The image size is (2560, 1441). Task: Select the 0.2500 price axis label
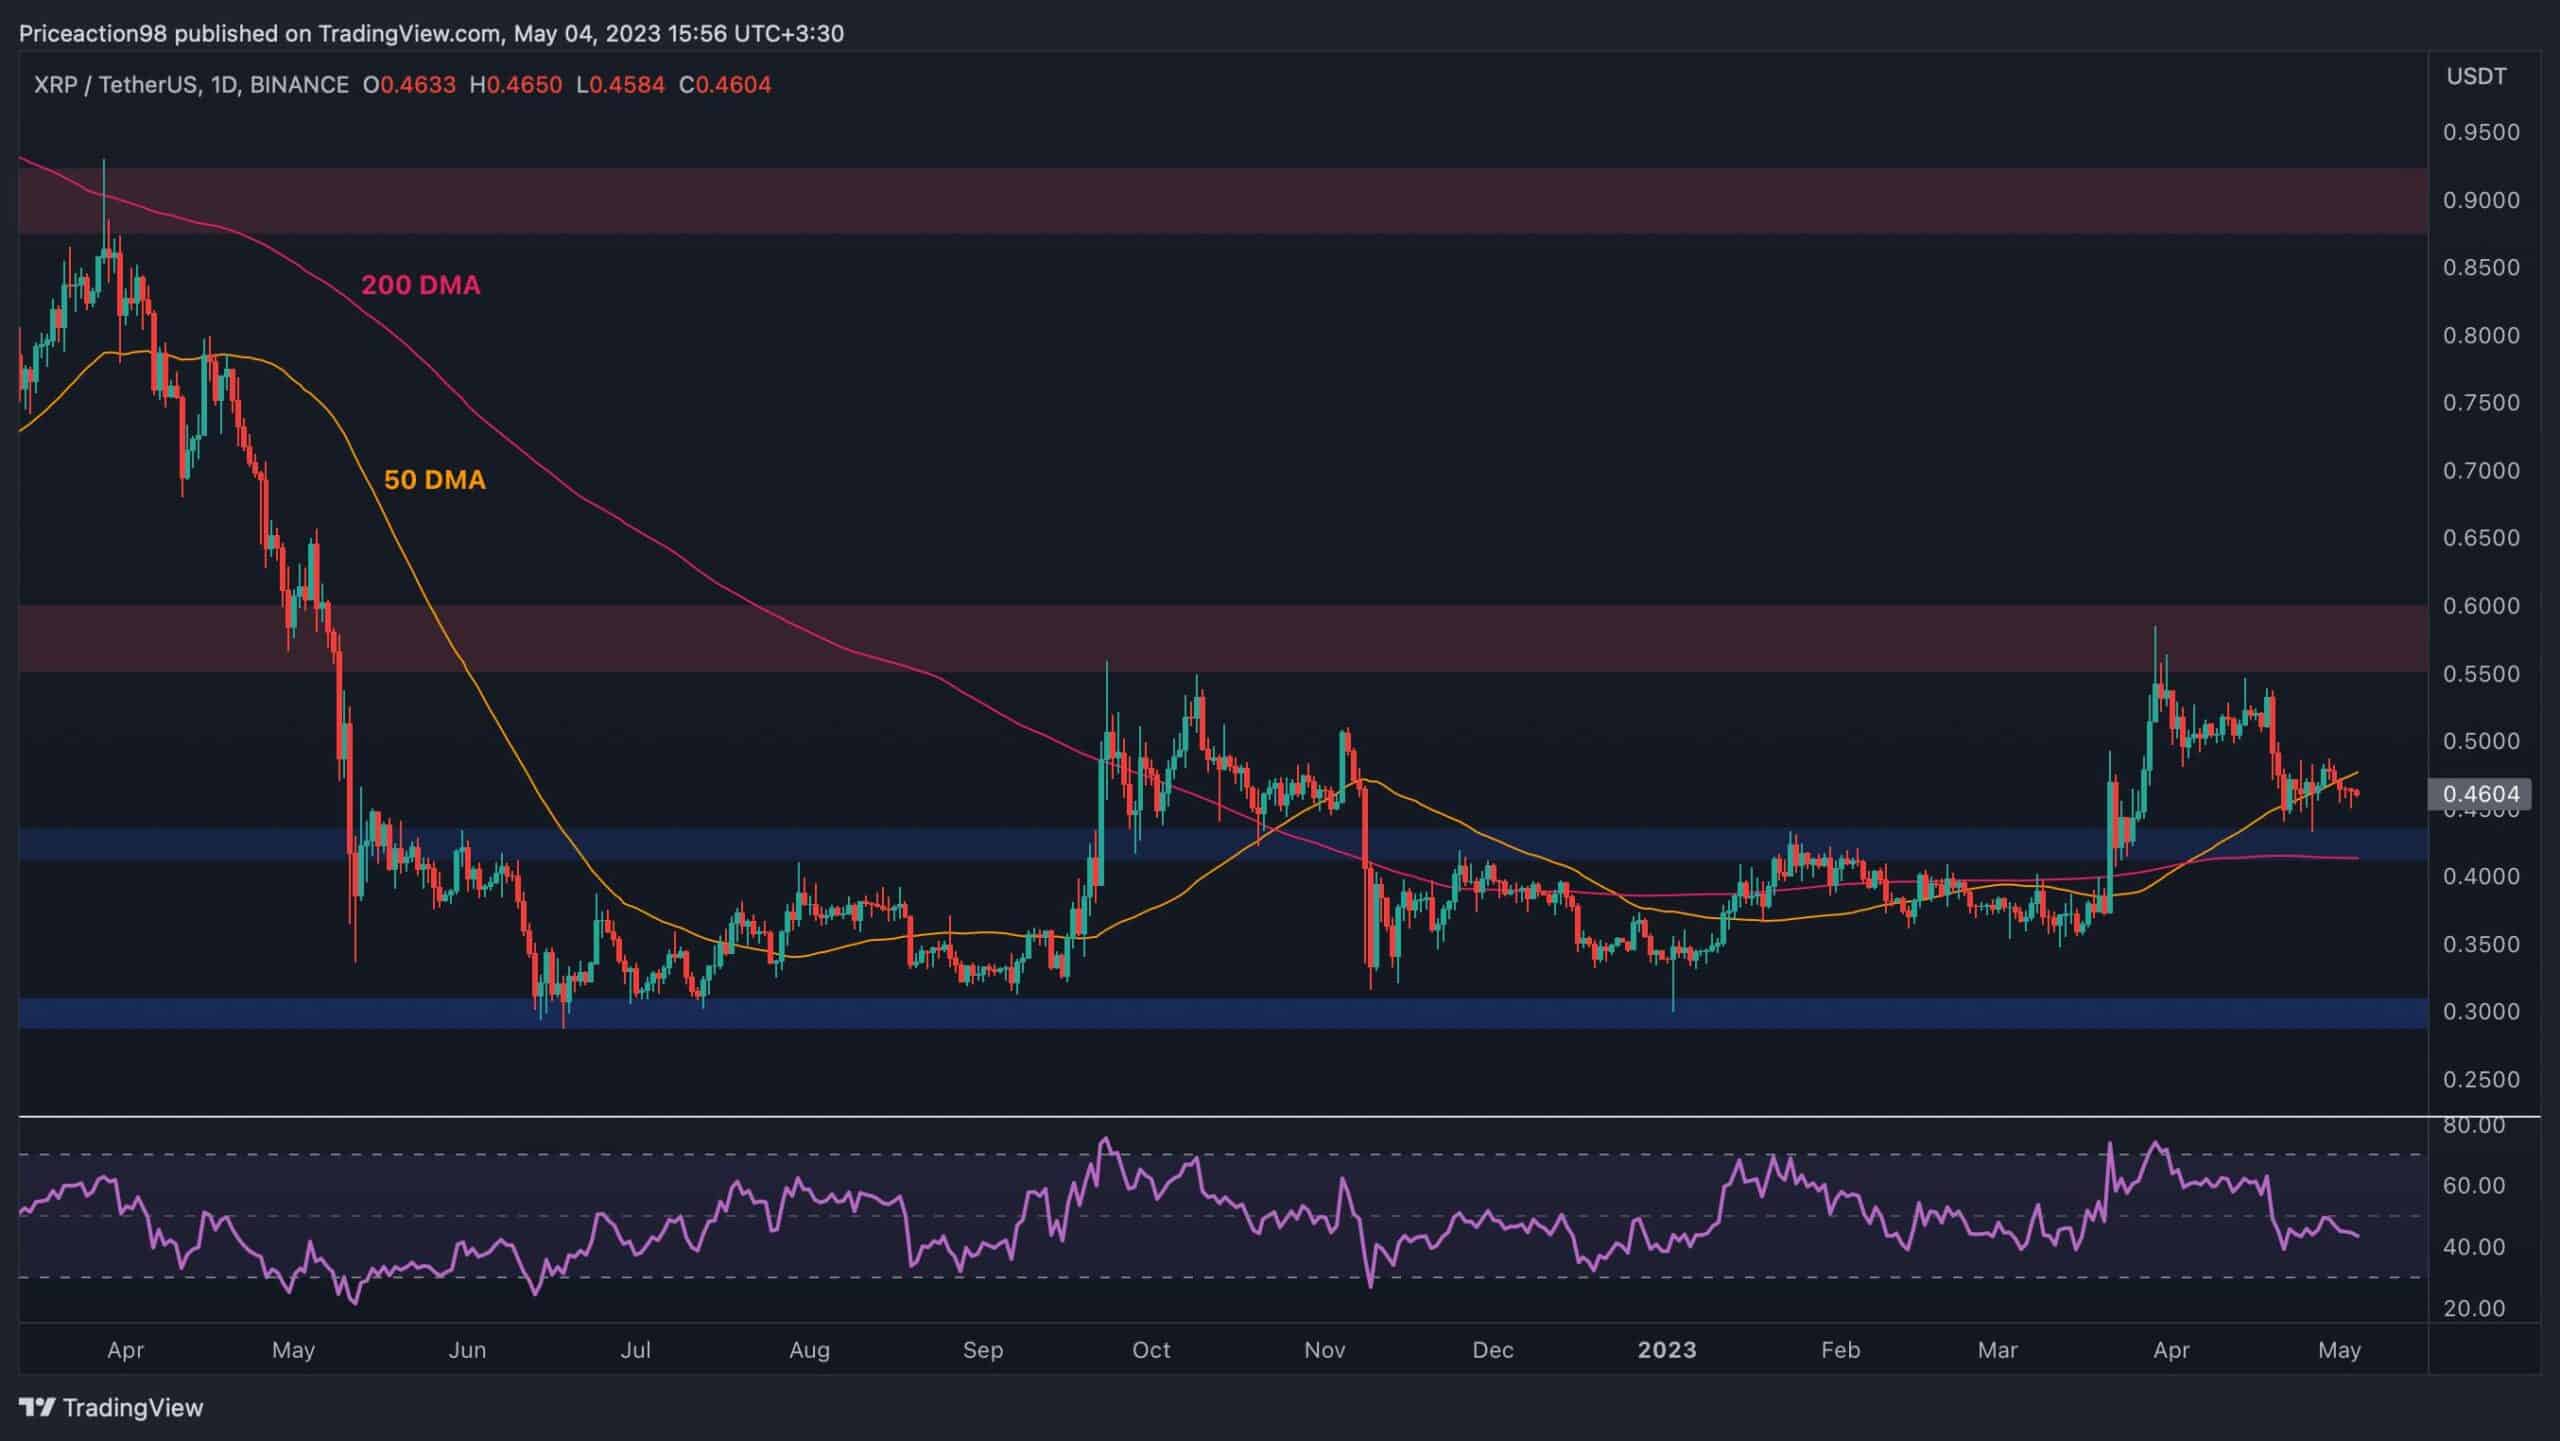pos(2480,1080)
